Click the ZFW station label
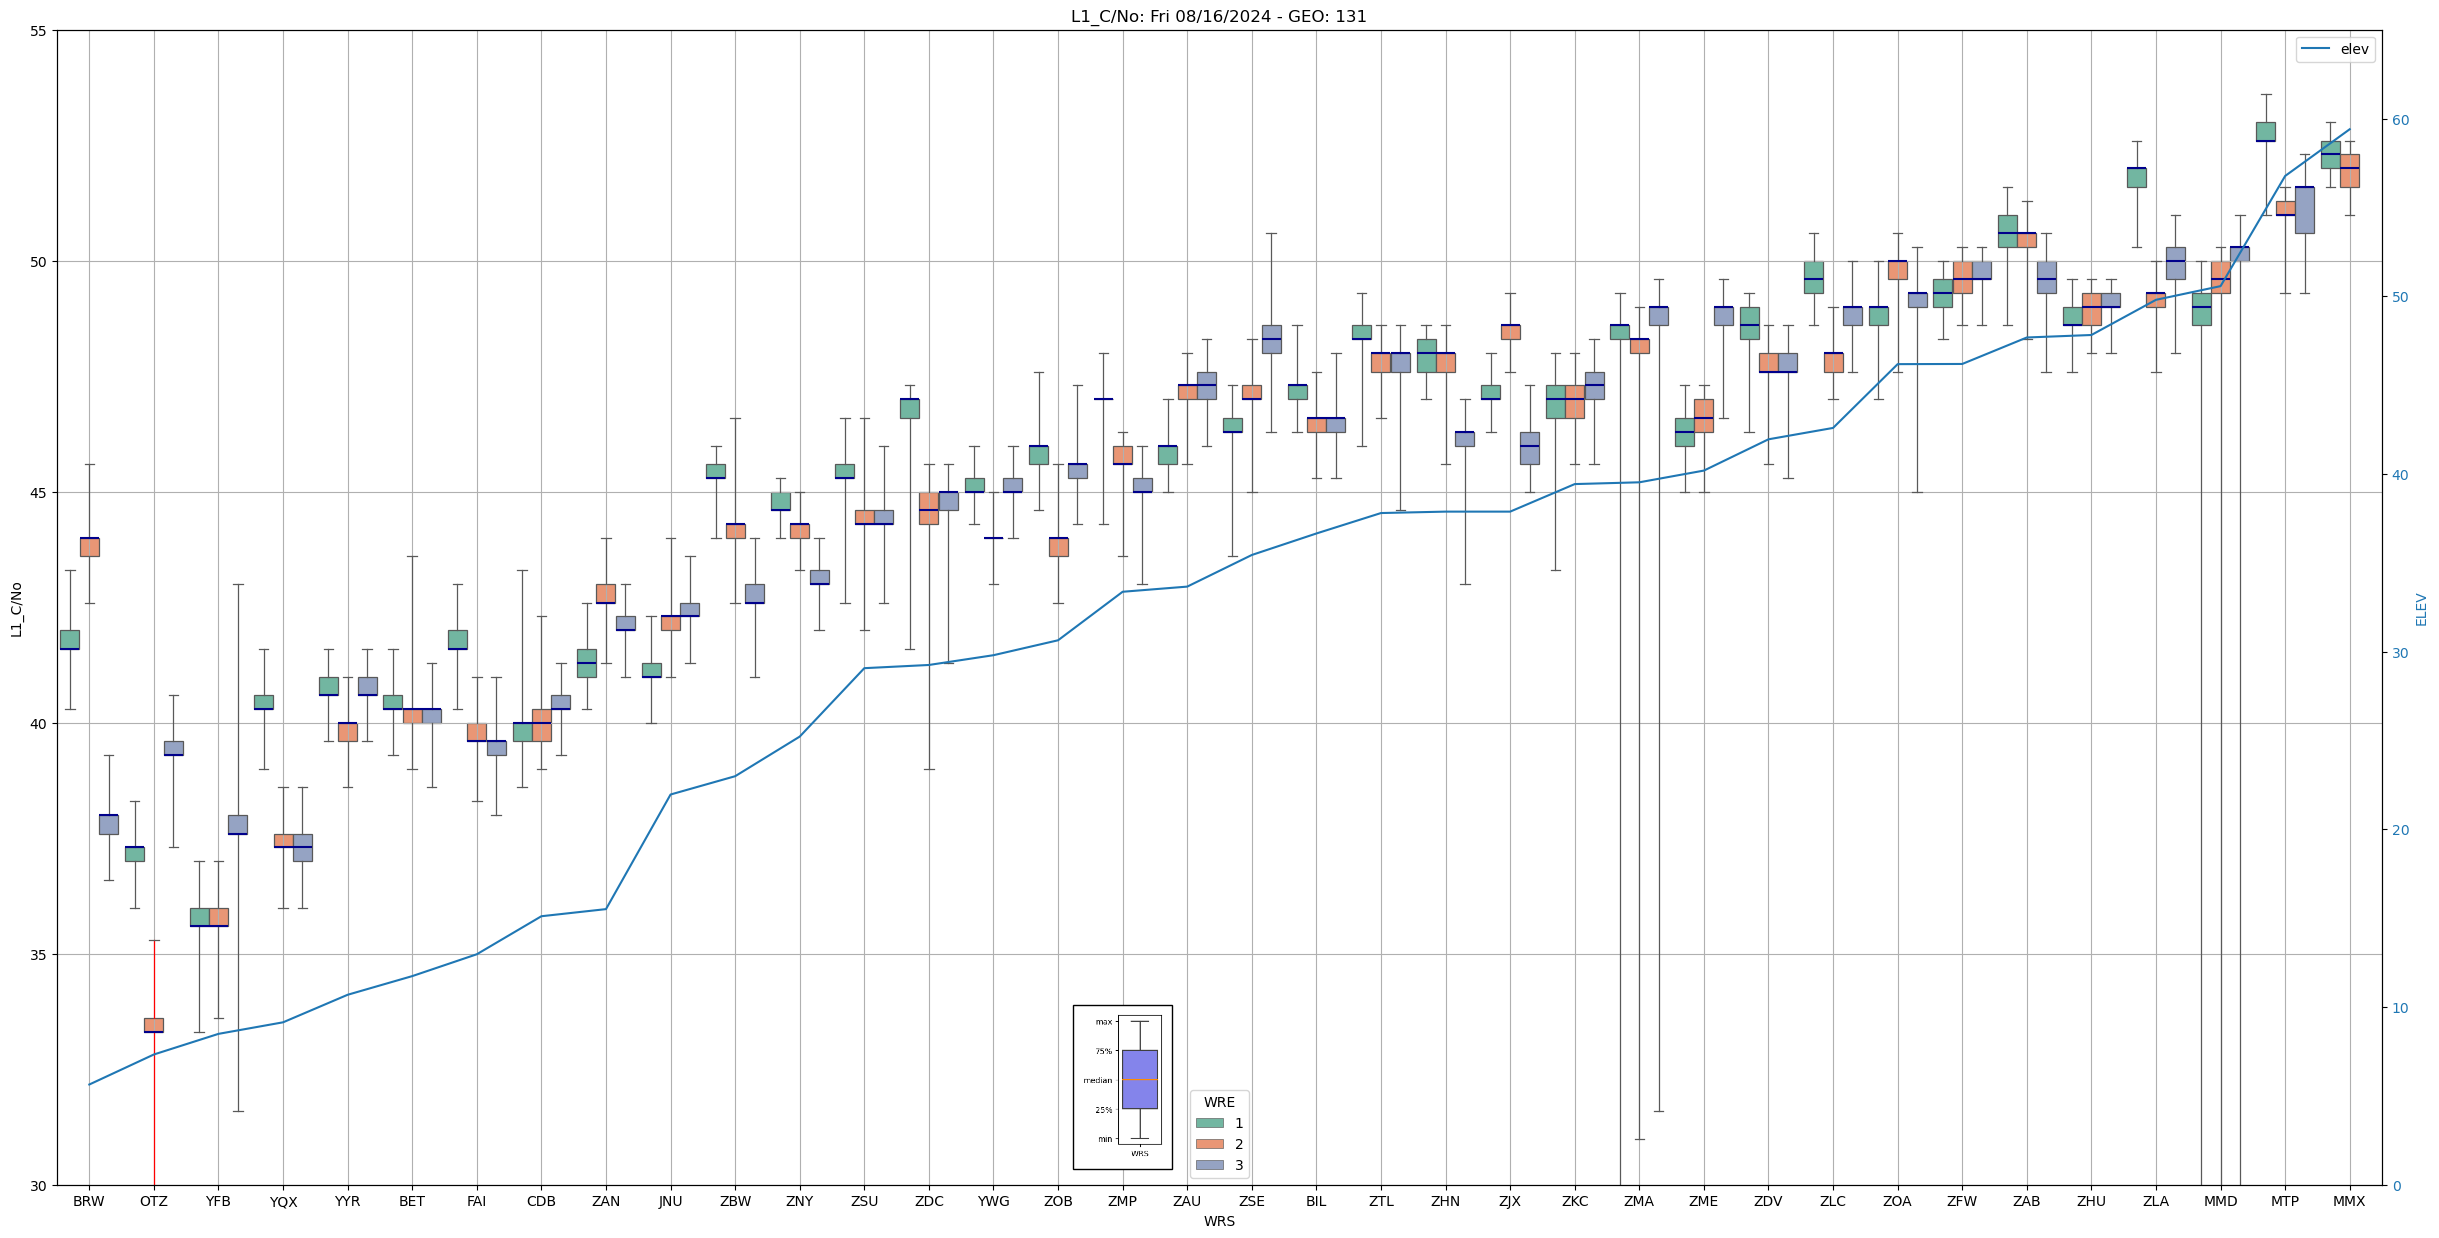 pyautogui.click(x=1962, y=1201)
